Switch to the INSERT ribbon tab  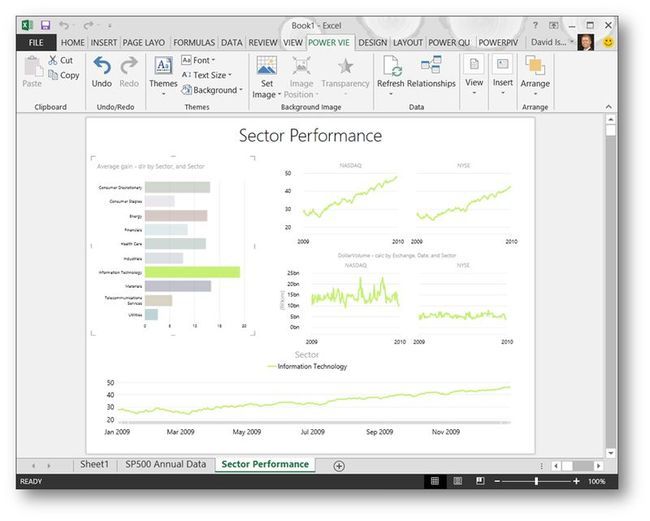click(x=104, y=43)
